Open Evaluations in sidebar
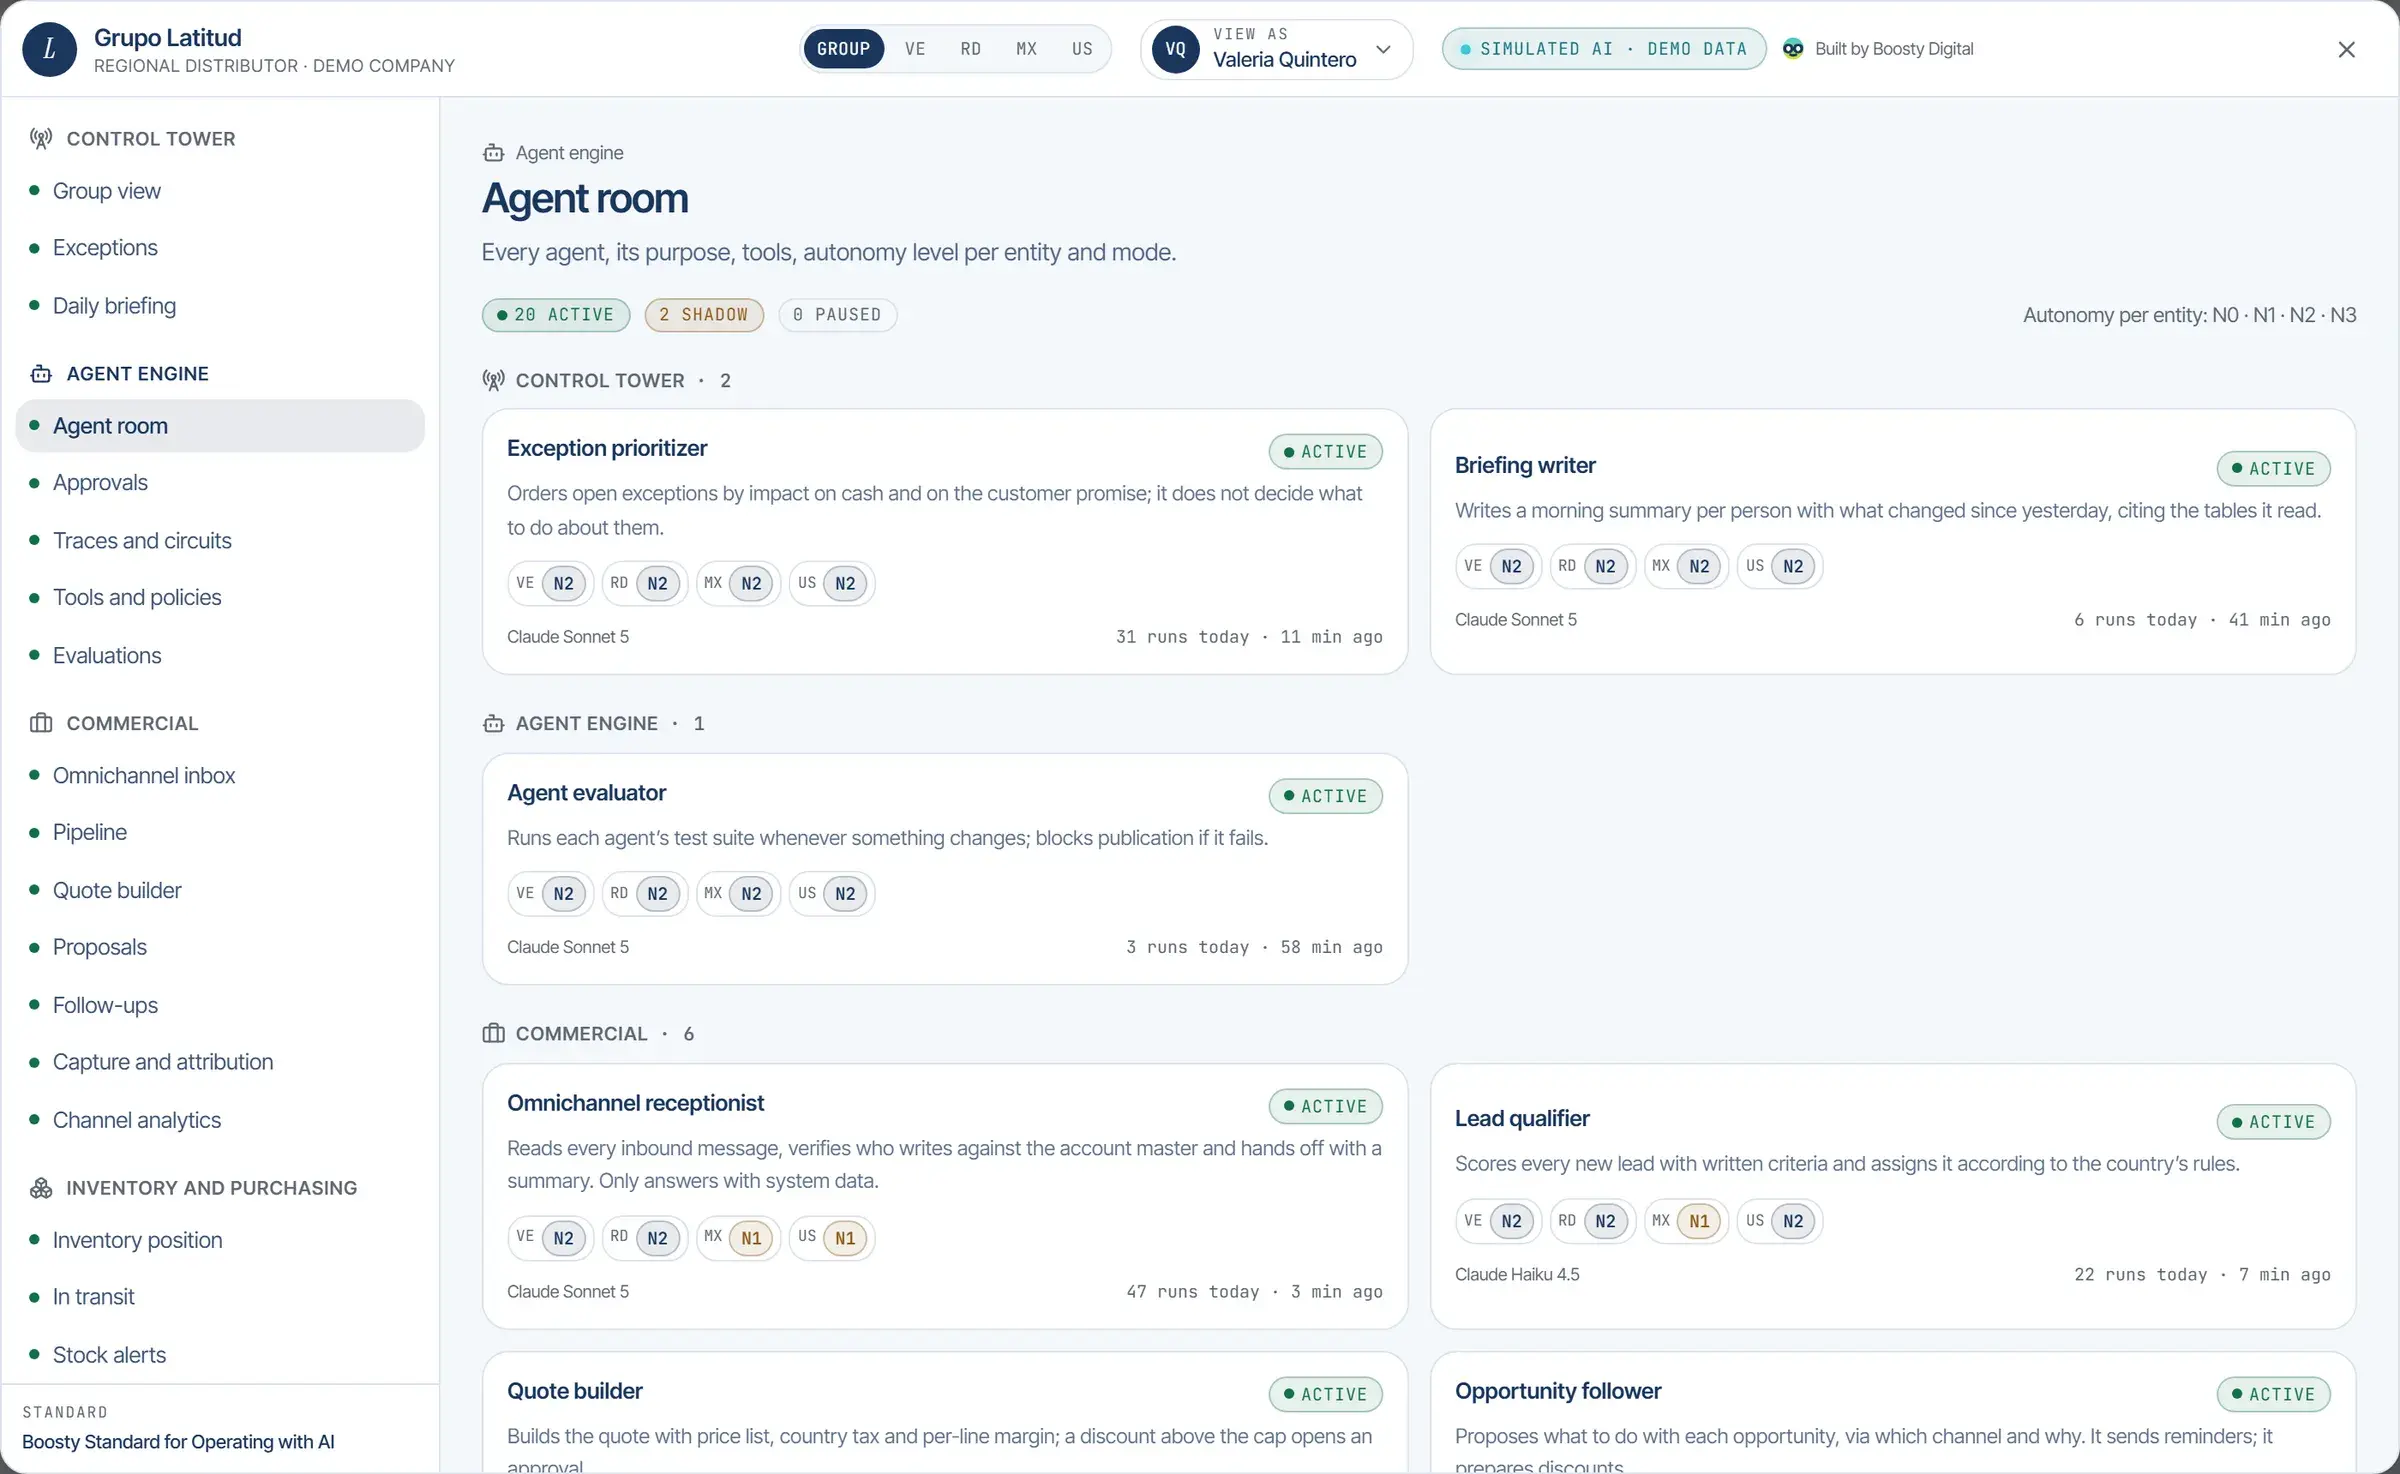The image size is (2400, 1474). [220, 656]
